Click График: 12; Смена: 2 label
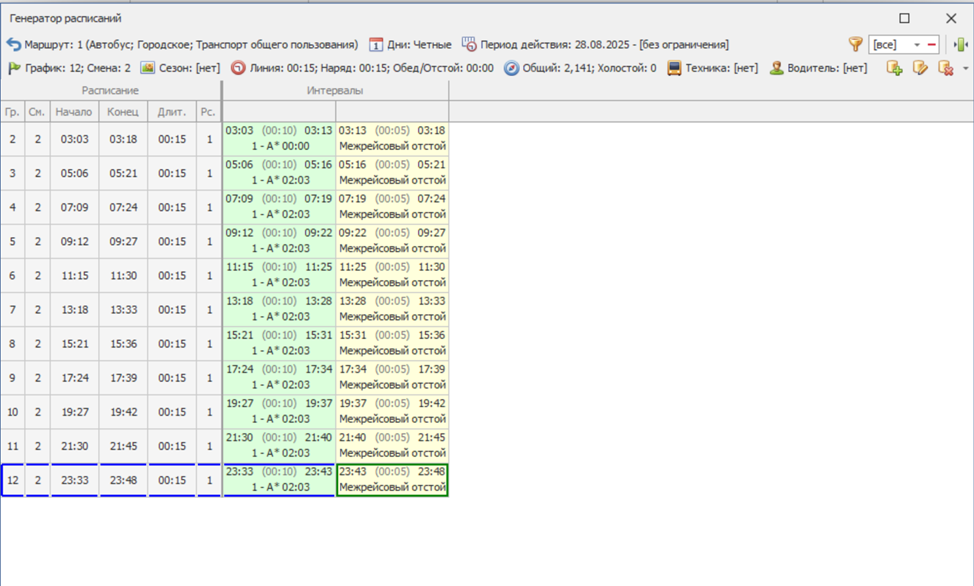Screen dimensions: 974x586 pos(78,68)
